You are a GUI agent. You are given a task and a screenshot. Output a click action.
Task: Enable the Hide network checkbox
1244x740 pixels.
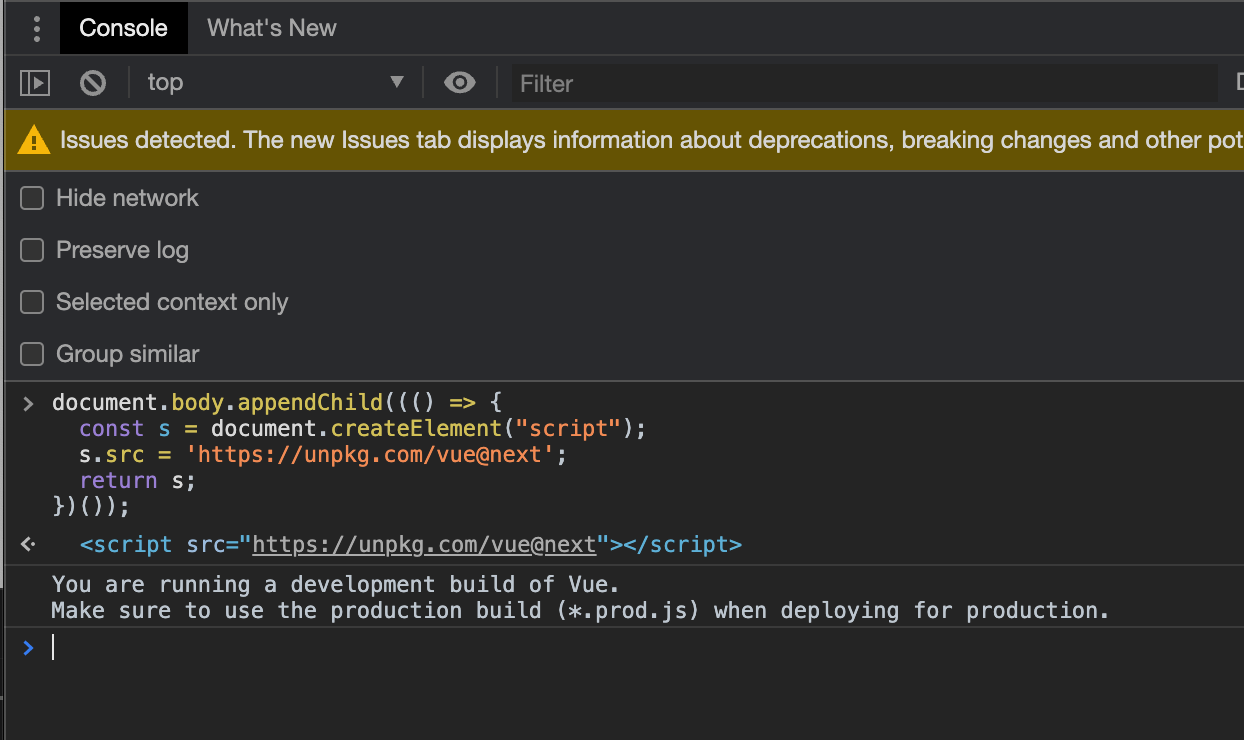click(33, 198)
